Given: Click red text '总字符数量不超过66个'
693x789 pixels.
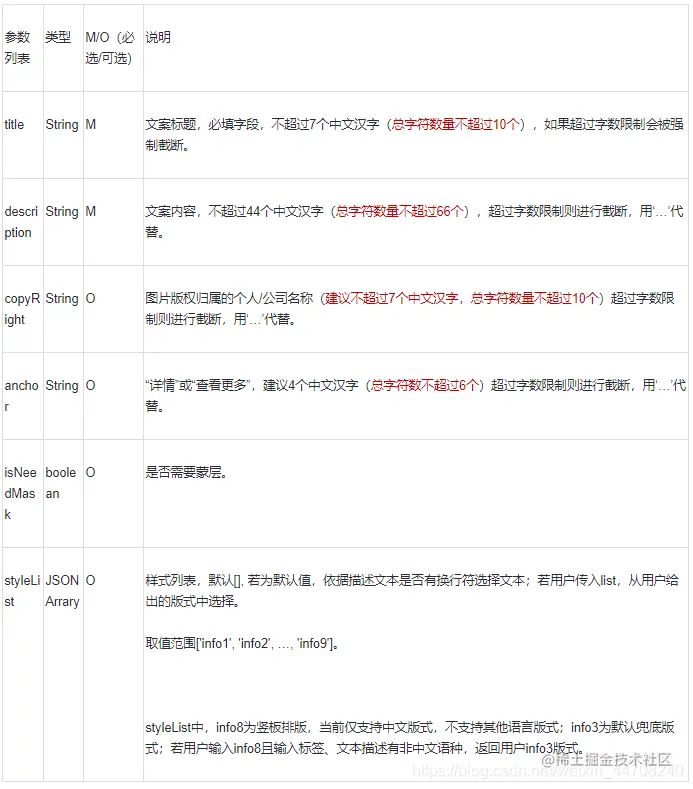Looking at the screenshot, I should coord(399,211).
